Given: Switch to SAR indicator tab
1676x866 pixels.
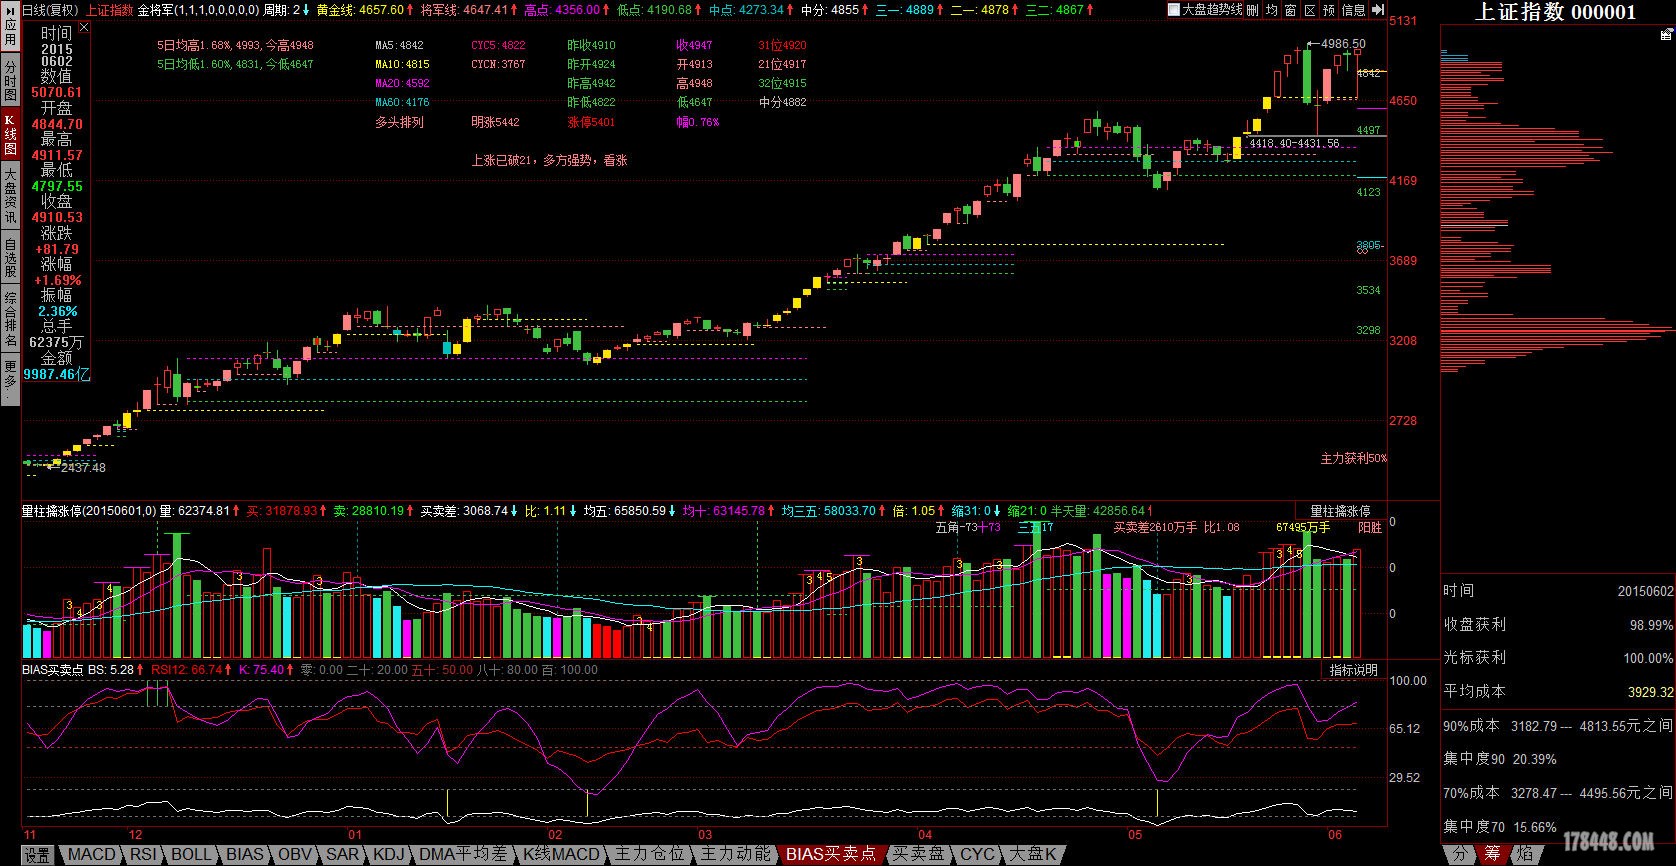Looking at the screenshot, I should pyautogui.click(x=342, y=855).
